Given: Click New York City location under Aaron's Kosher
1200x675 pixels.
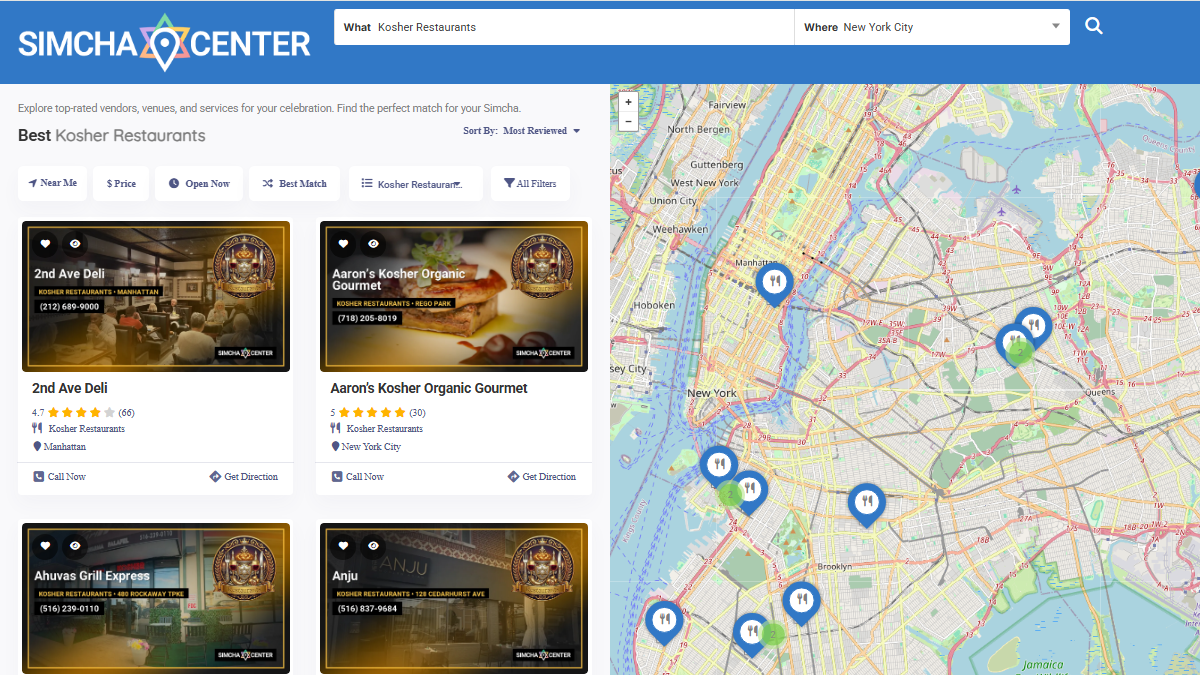Looking at the screenshot, I should coord(371,447).
